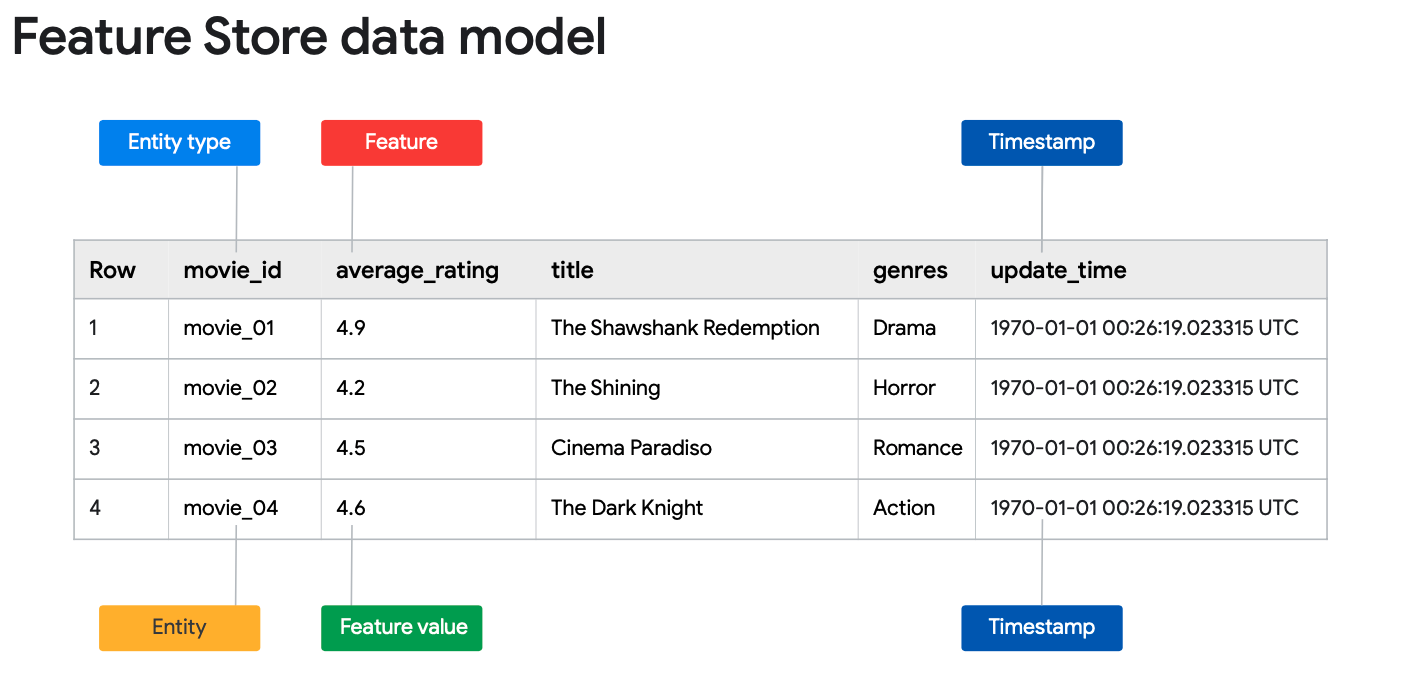
Task: Click the movie_id column header
Action: pos(232,270)
